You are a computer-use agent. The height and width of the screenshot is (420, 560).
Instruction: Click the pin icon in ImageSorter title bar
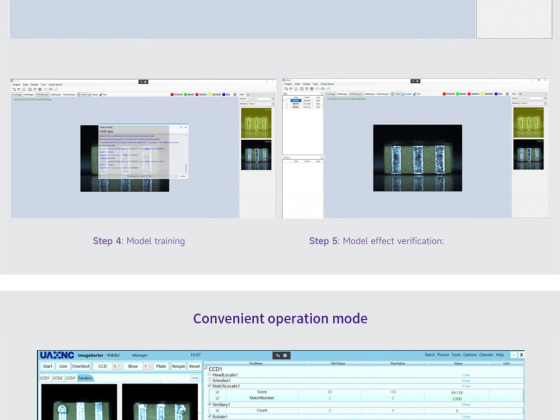click(278, 355)
